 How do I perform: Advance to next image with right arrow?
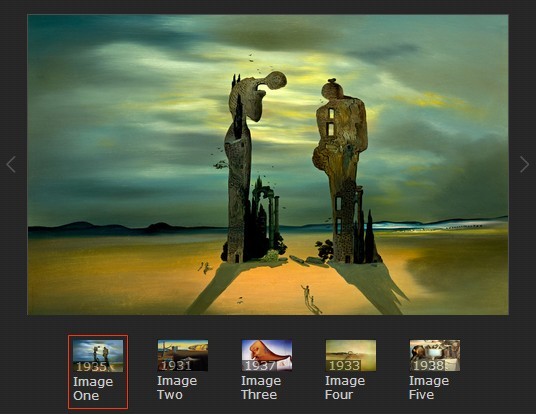click(x=524, y=164)
